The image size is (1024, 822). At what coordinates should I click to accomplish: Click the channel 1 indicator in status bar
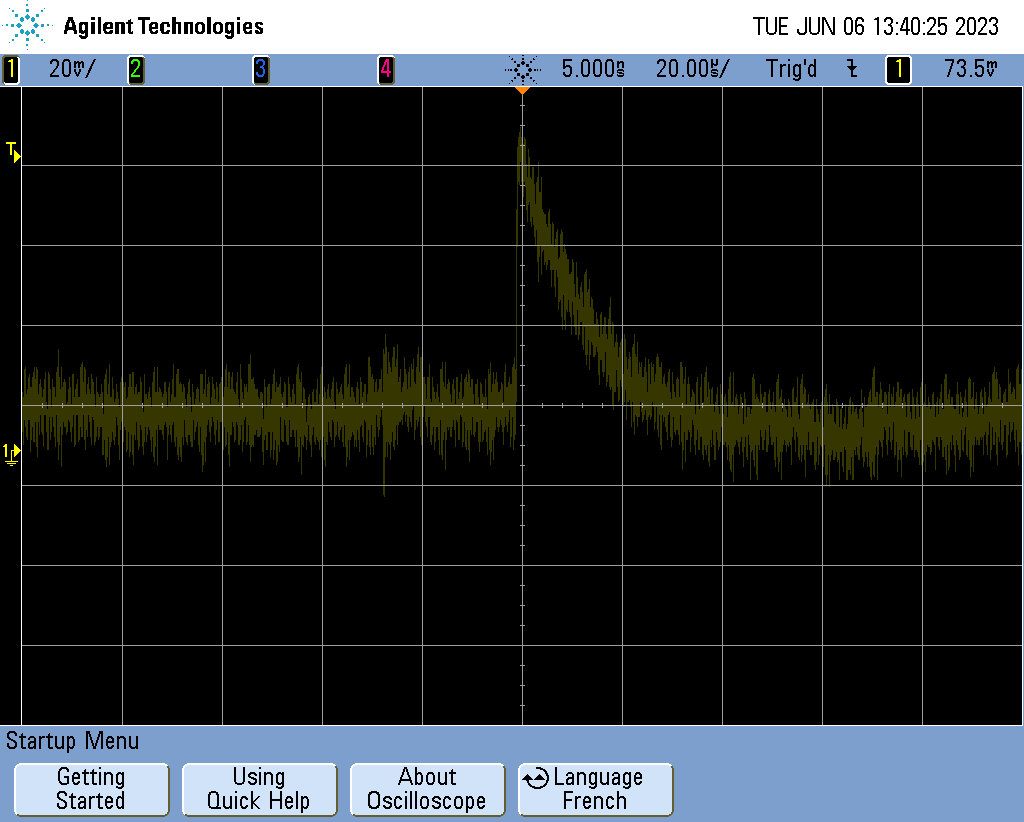coord(11,70)
